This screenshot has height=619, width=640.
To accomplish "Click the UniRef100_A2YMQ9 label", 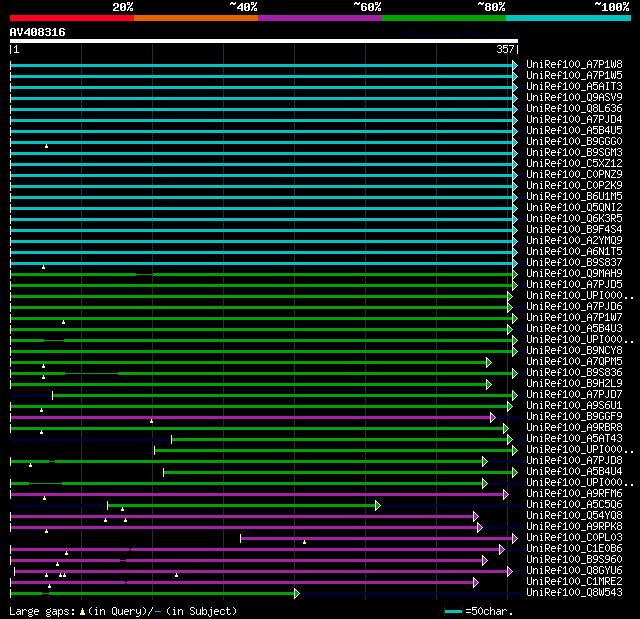I will pos(574,241).
